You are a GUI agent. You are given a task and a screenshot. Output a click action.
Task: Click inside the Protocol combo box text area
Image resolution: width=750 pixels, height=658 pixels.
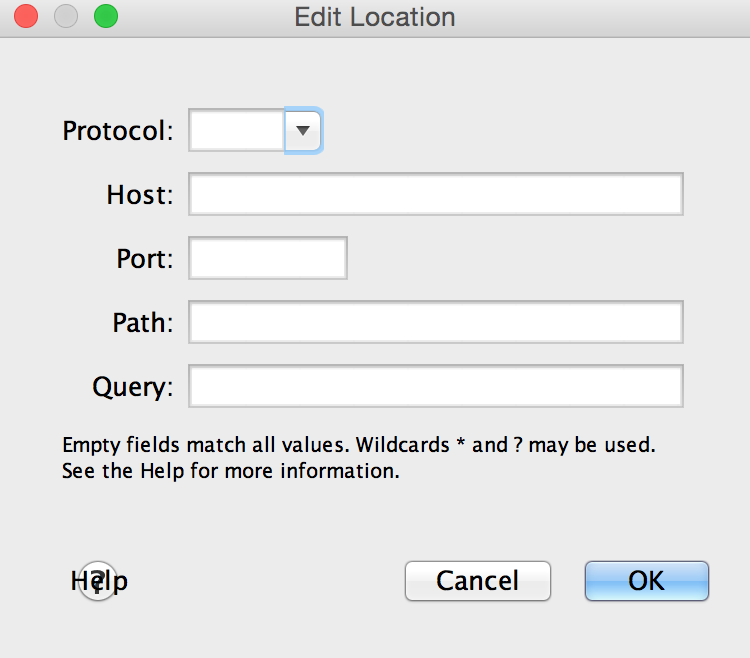(237, 130)
